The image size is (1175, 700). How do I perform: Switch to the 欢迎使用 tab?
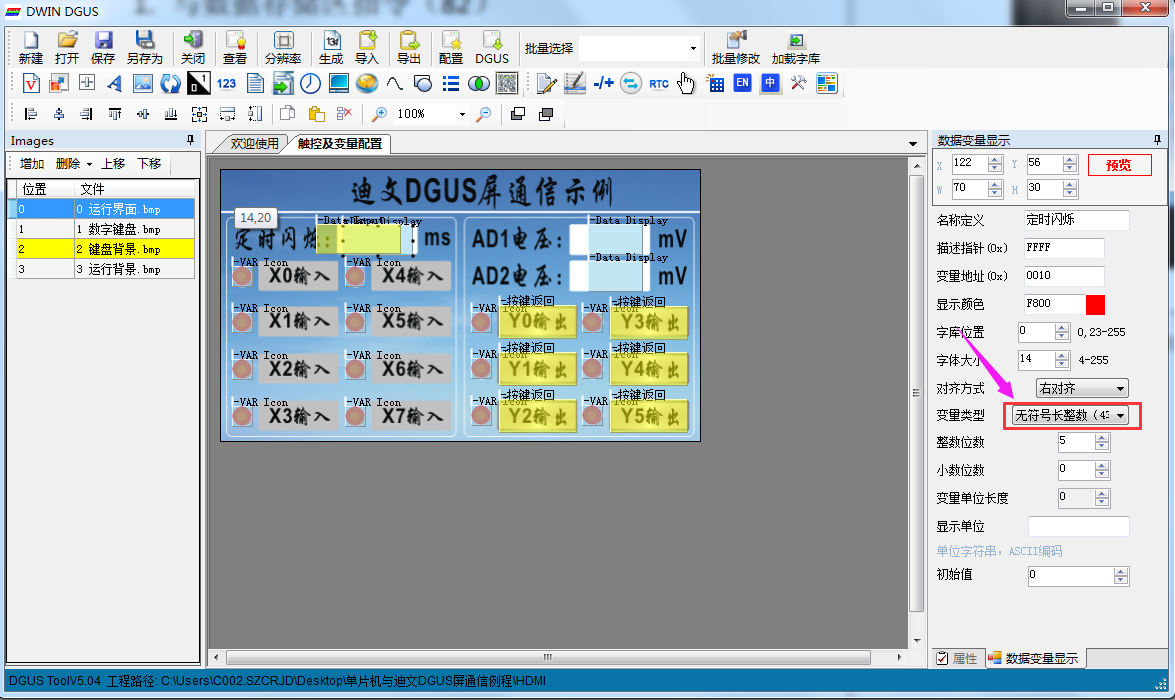pos(254,143)
